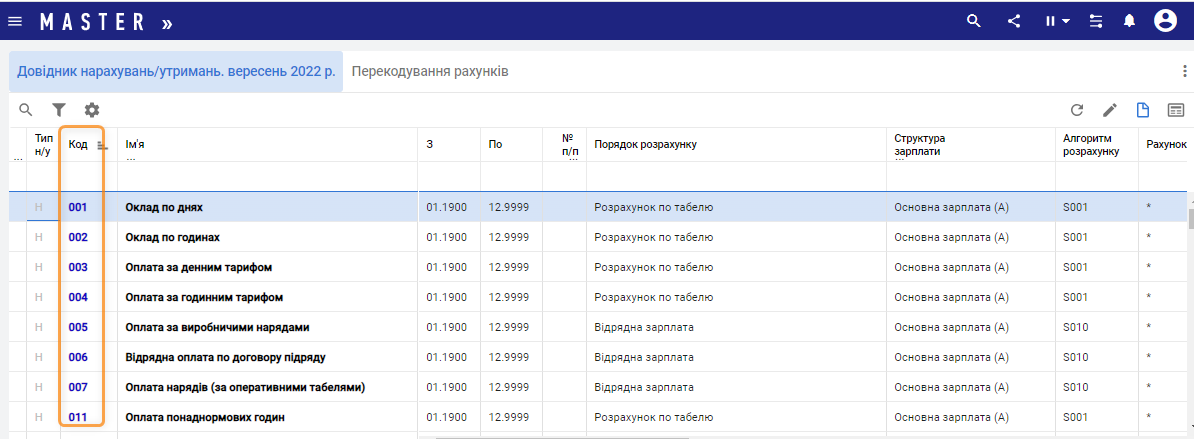Click the blue document icon
This screenshot has height=439, width=1194.
coord(1143,110)
